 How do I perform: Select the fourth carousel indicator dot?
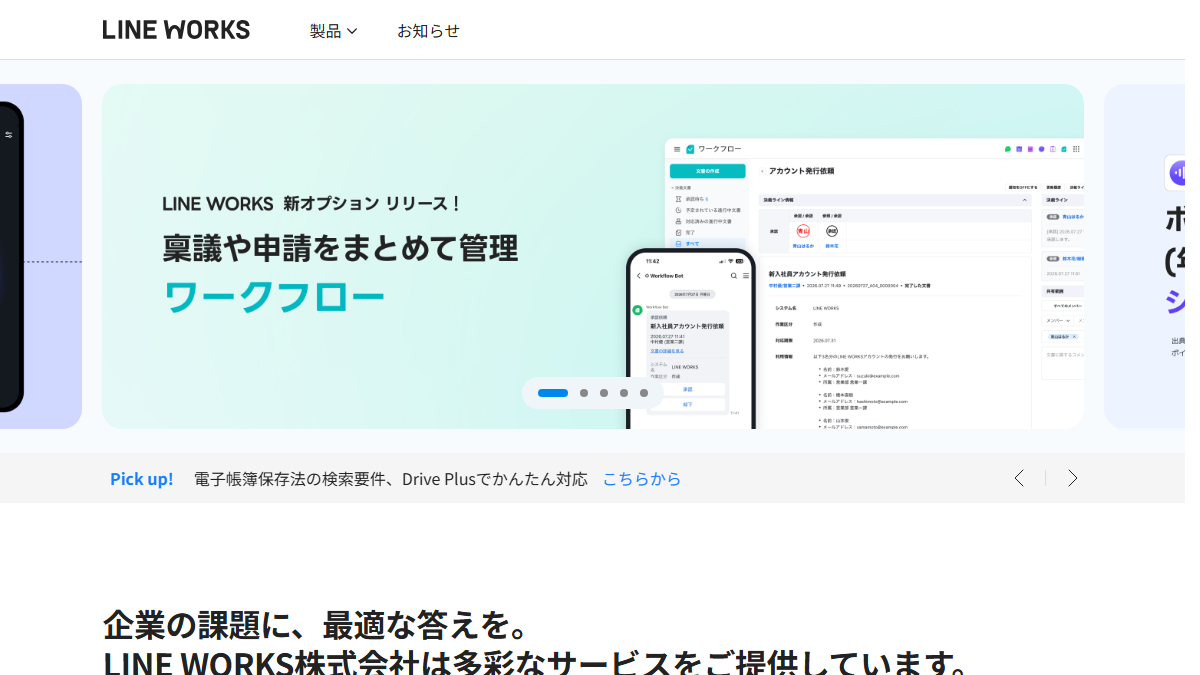click(x=624, y=393)
